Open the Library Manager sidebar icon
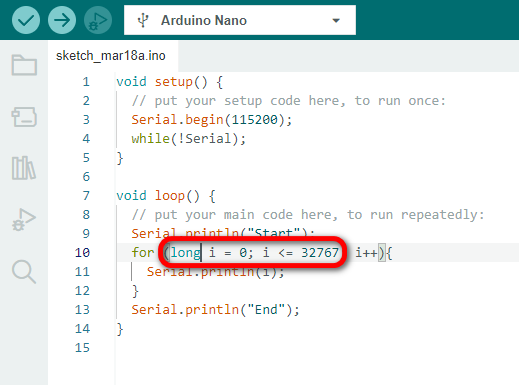The width and height of the screenshot is (519, 385). tap(24, 168)
